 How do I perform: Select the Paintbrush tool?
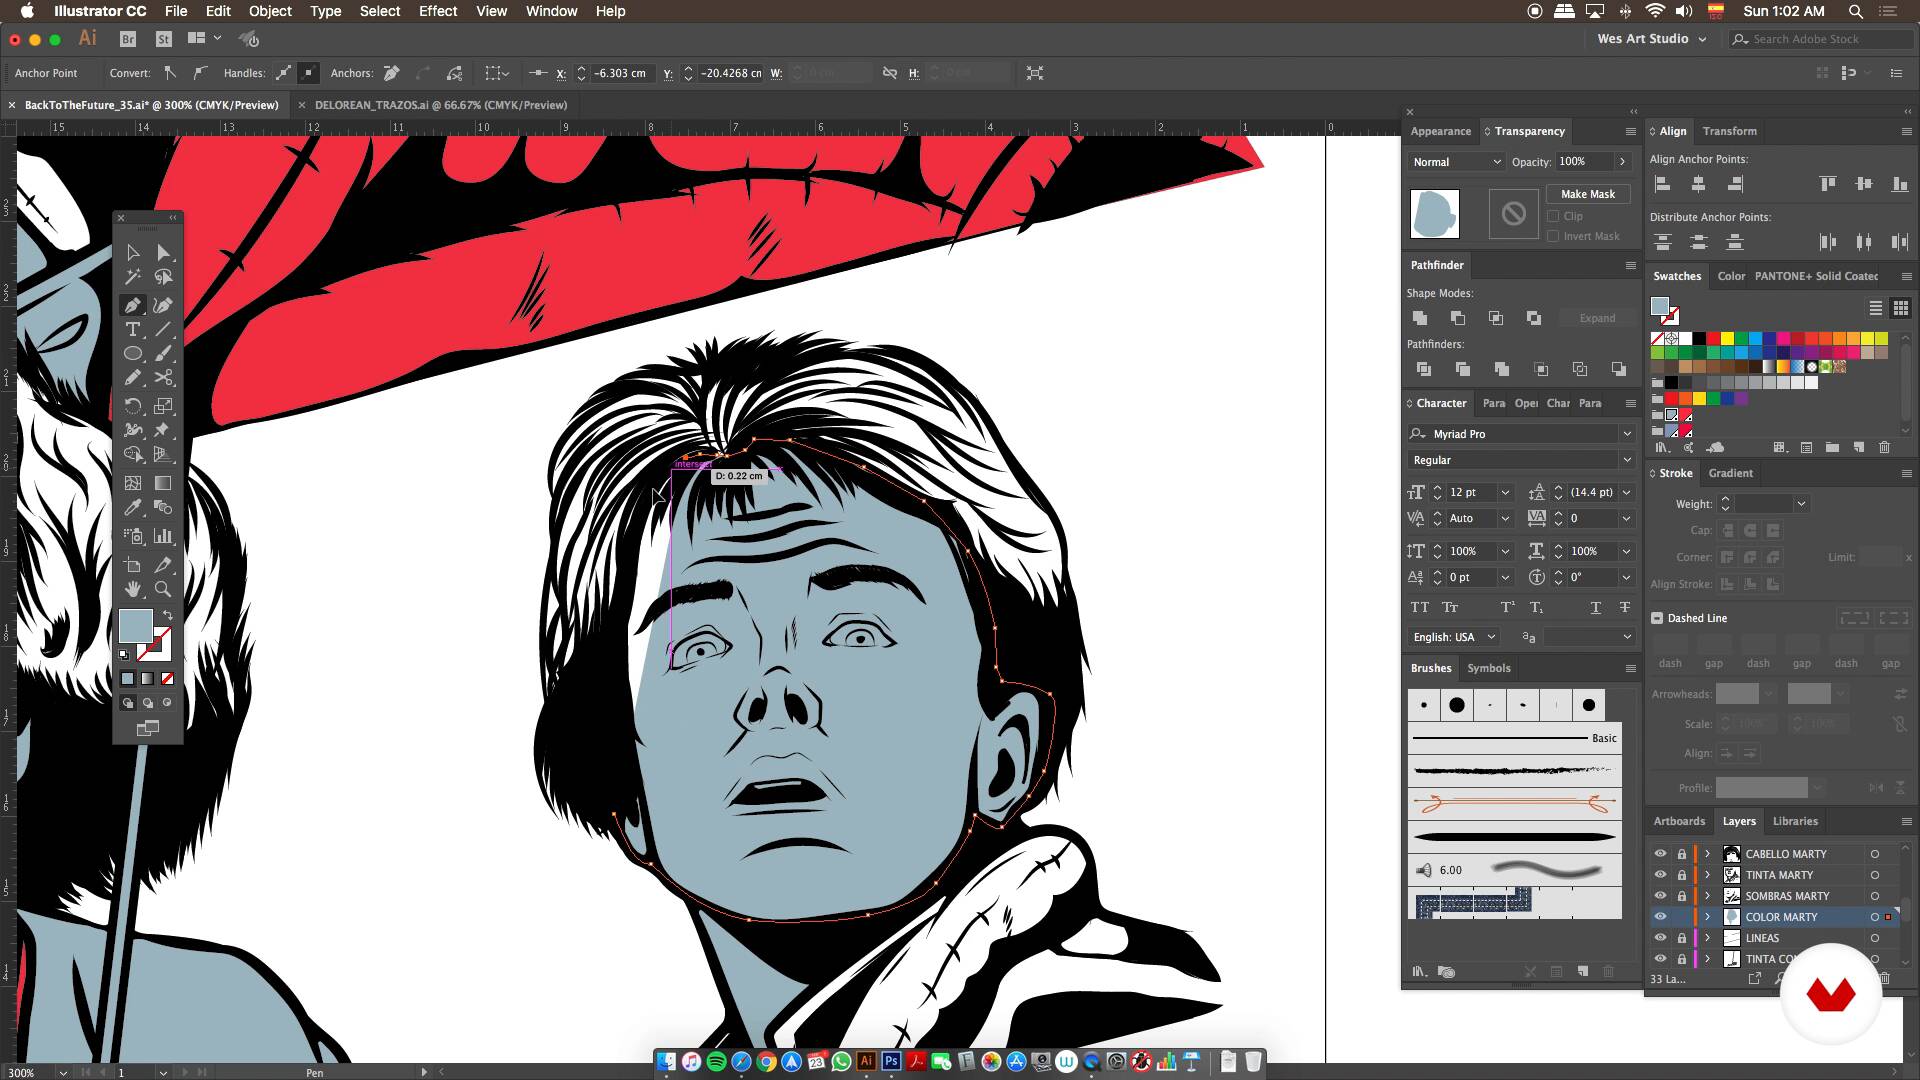coord(164,354)
